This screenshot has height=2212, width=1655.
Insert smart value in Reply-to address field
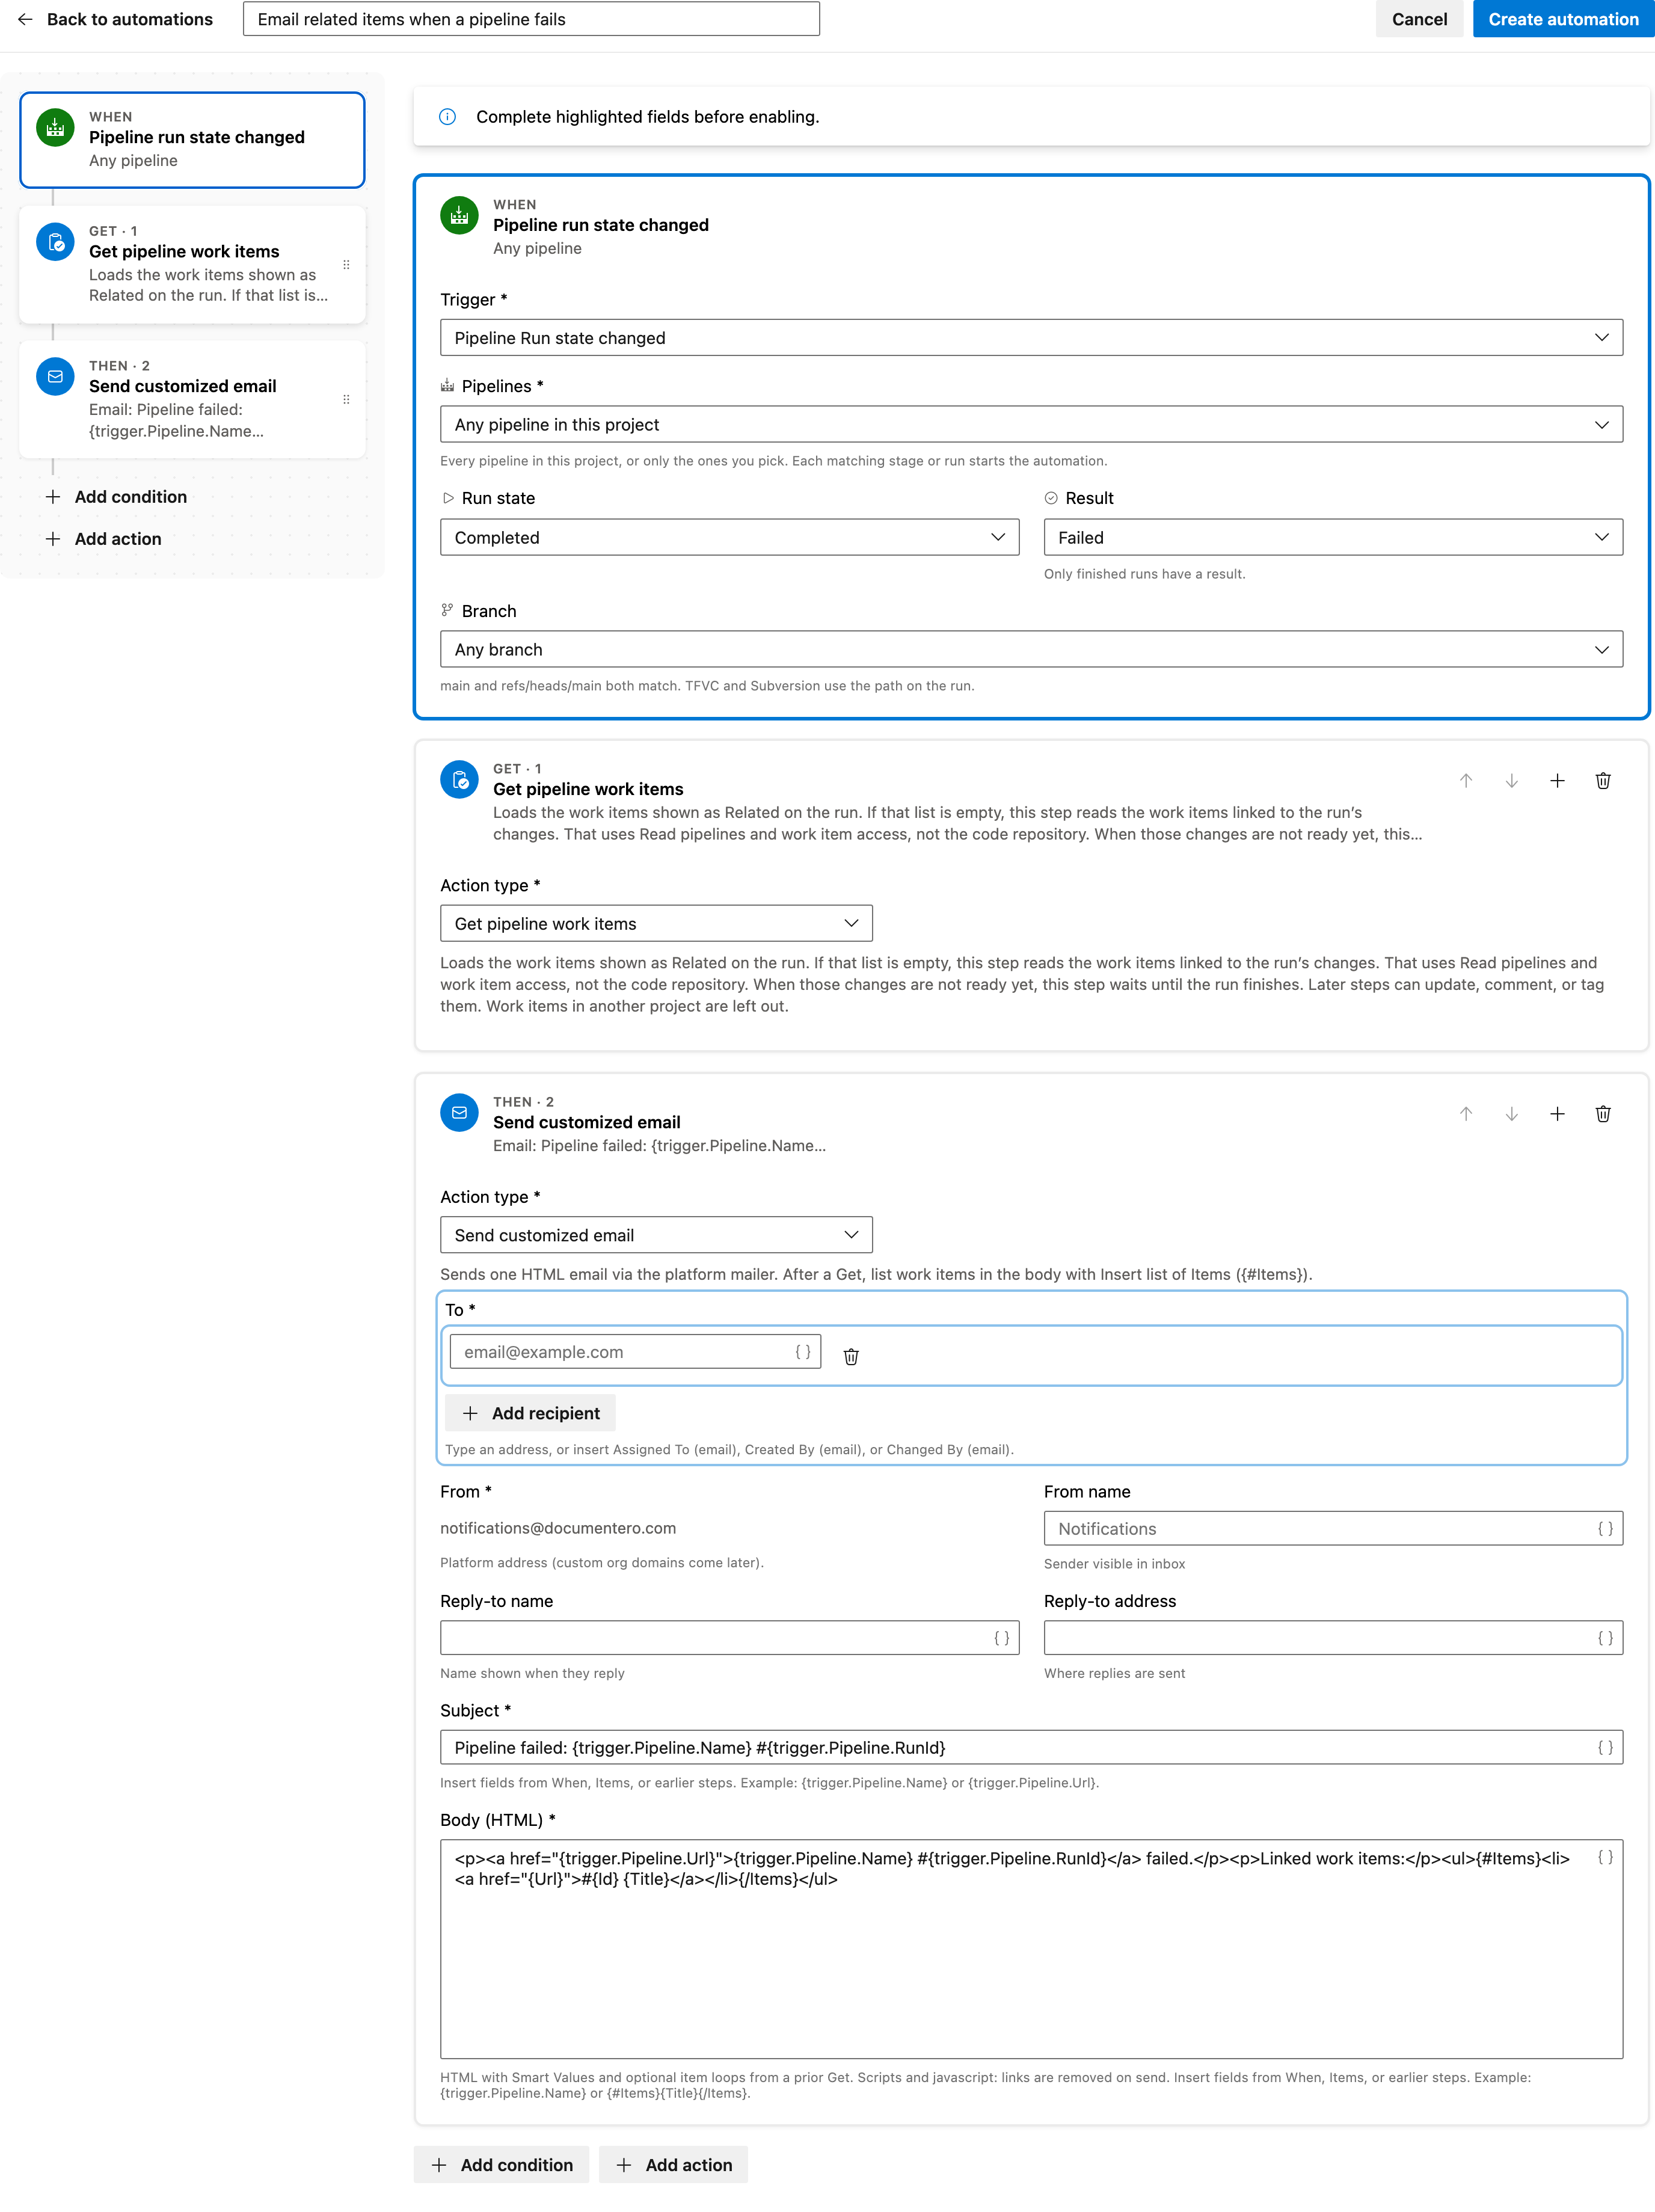click(1605, 1638)
